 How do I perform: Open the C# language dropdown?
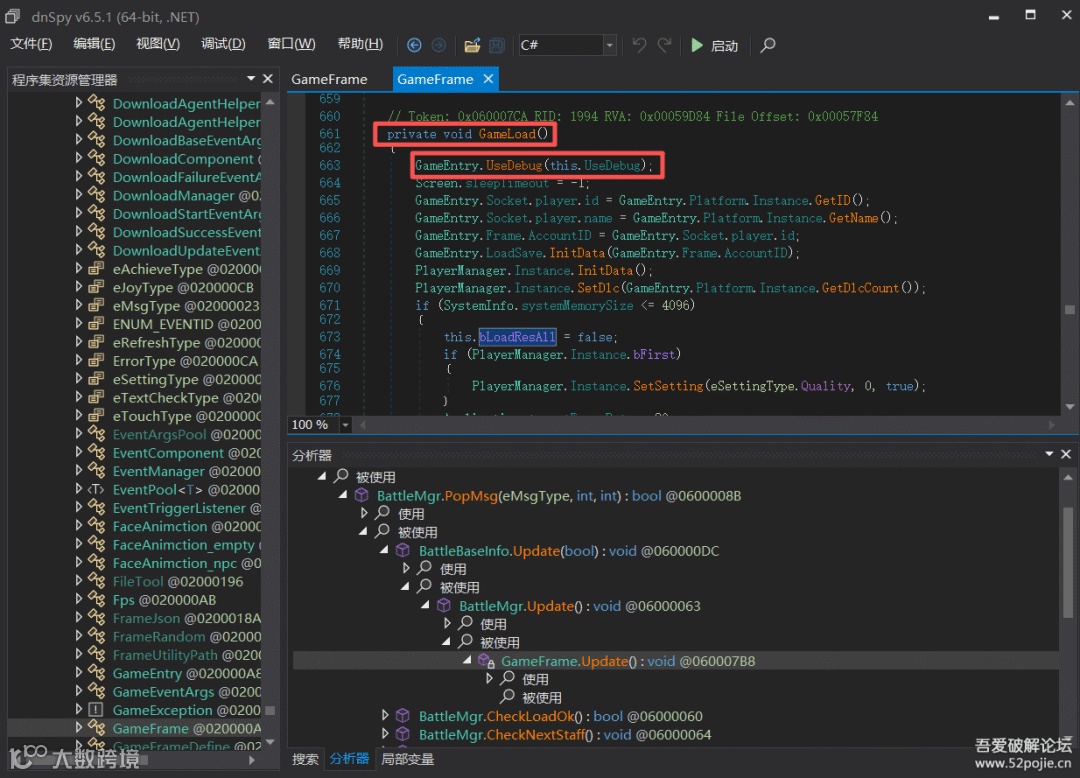point(609,45)
